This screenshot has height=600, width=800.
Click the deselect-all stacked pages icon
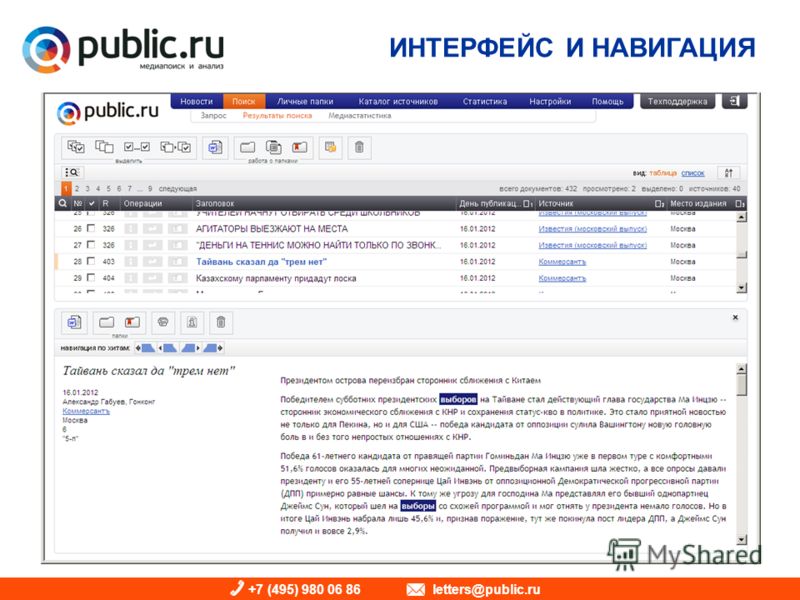[104, 147]
